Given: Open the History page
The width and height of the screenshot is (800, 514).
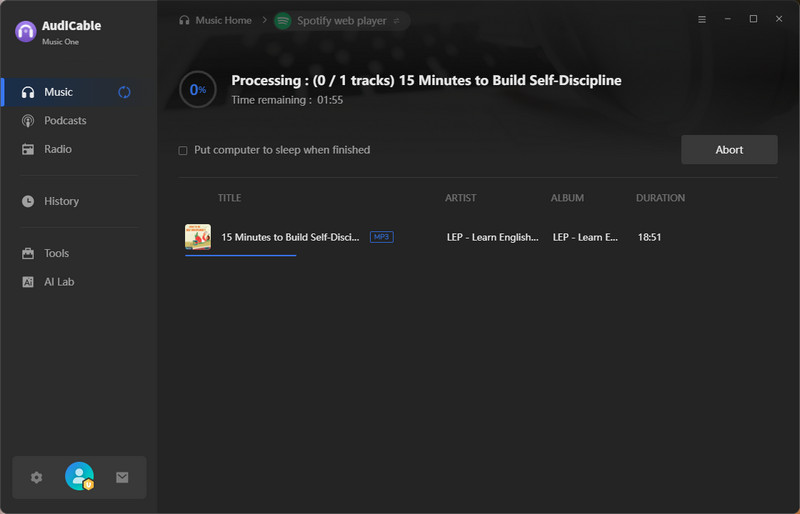Looking at the screenshot, I should point(79,201).
